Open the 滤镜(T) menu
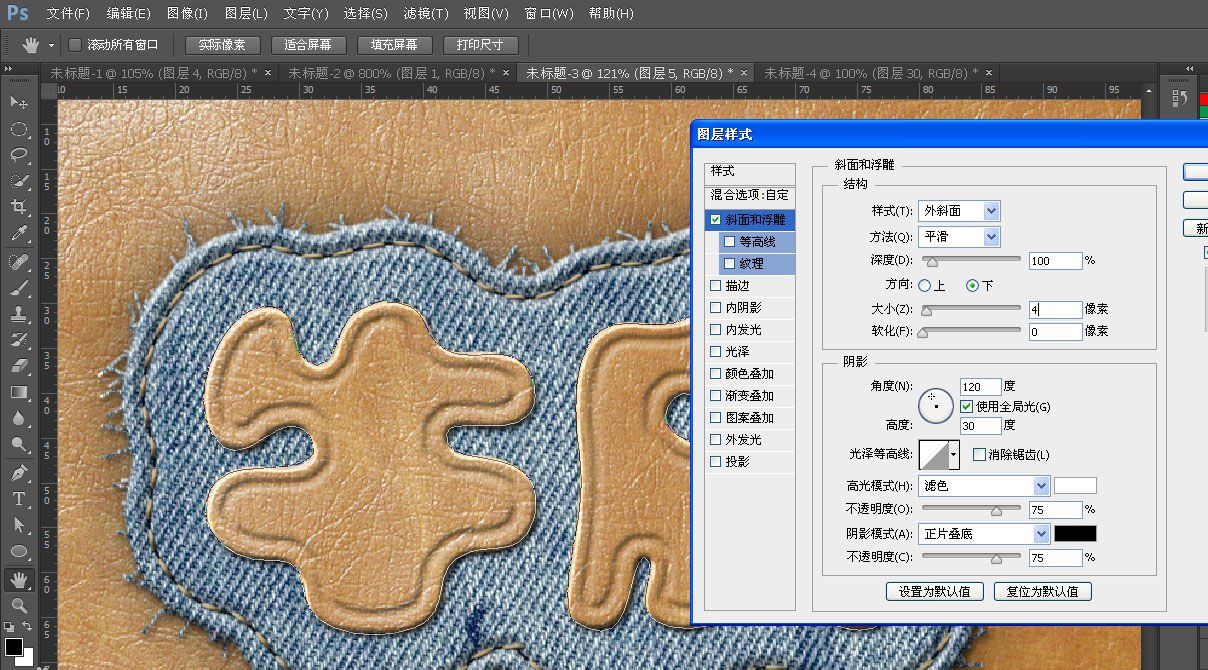 [x=426, y=13]
